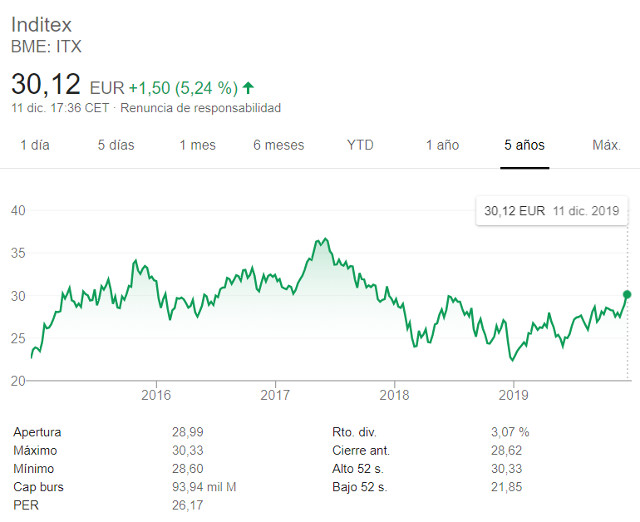Click the Bajo 52 s. value 21,85
Viewport: 640px width, 522px height.
[x=507, y=487]
